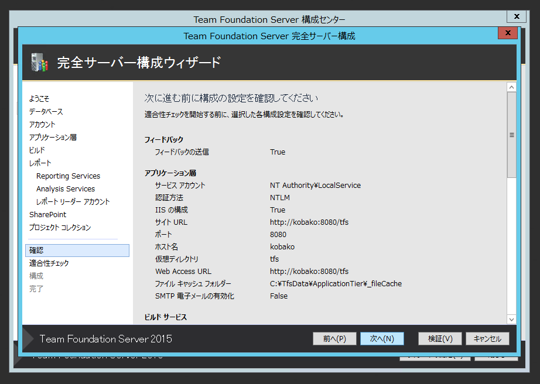Click the scrollbar up arrow
This screenshot has height=384, width=540.
[511, 87]
